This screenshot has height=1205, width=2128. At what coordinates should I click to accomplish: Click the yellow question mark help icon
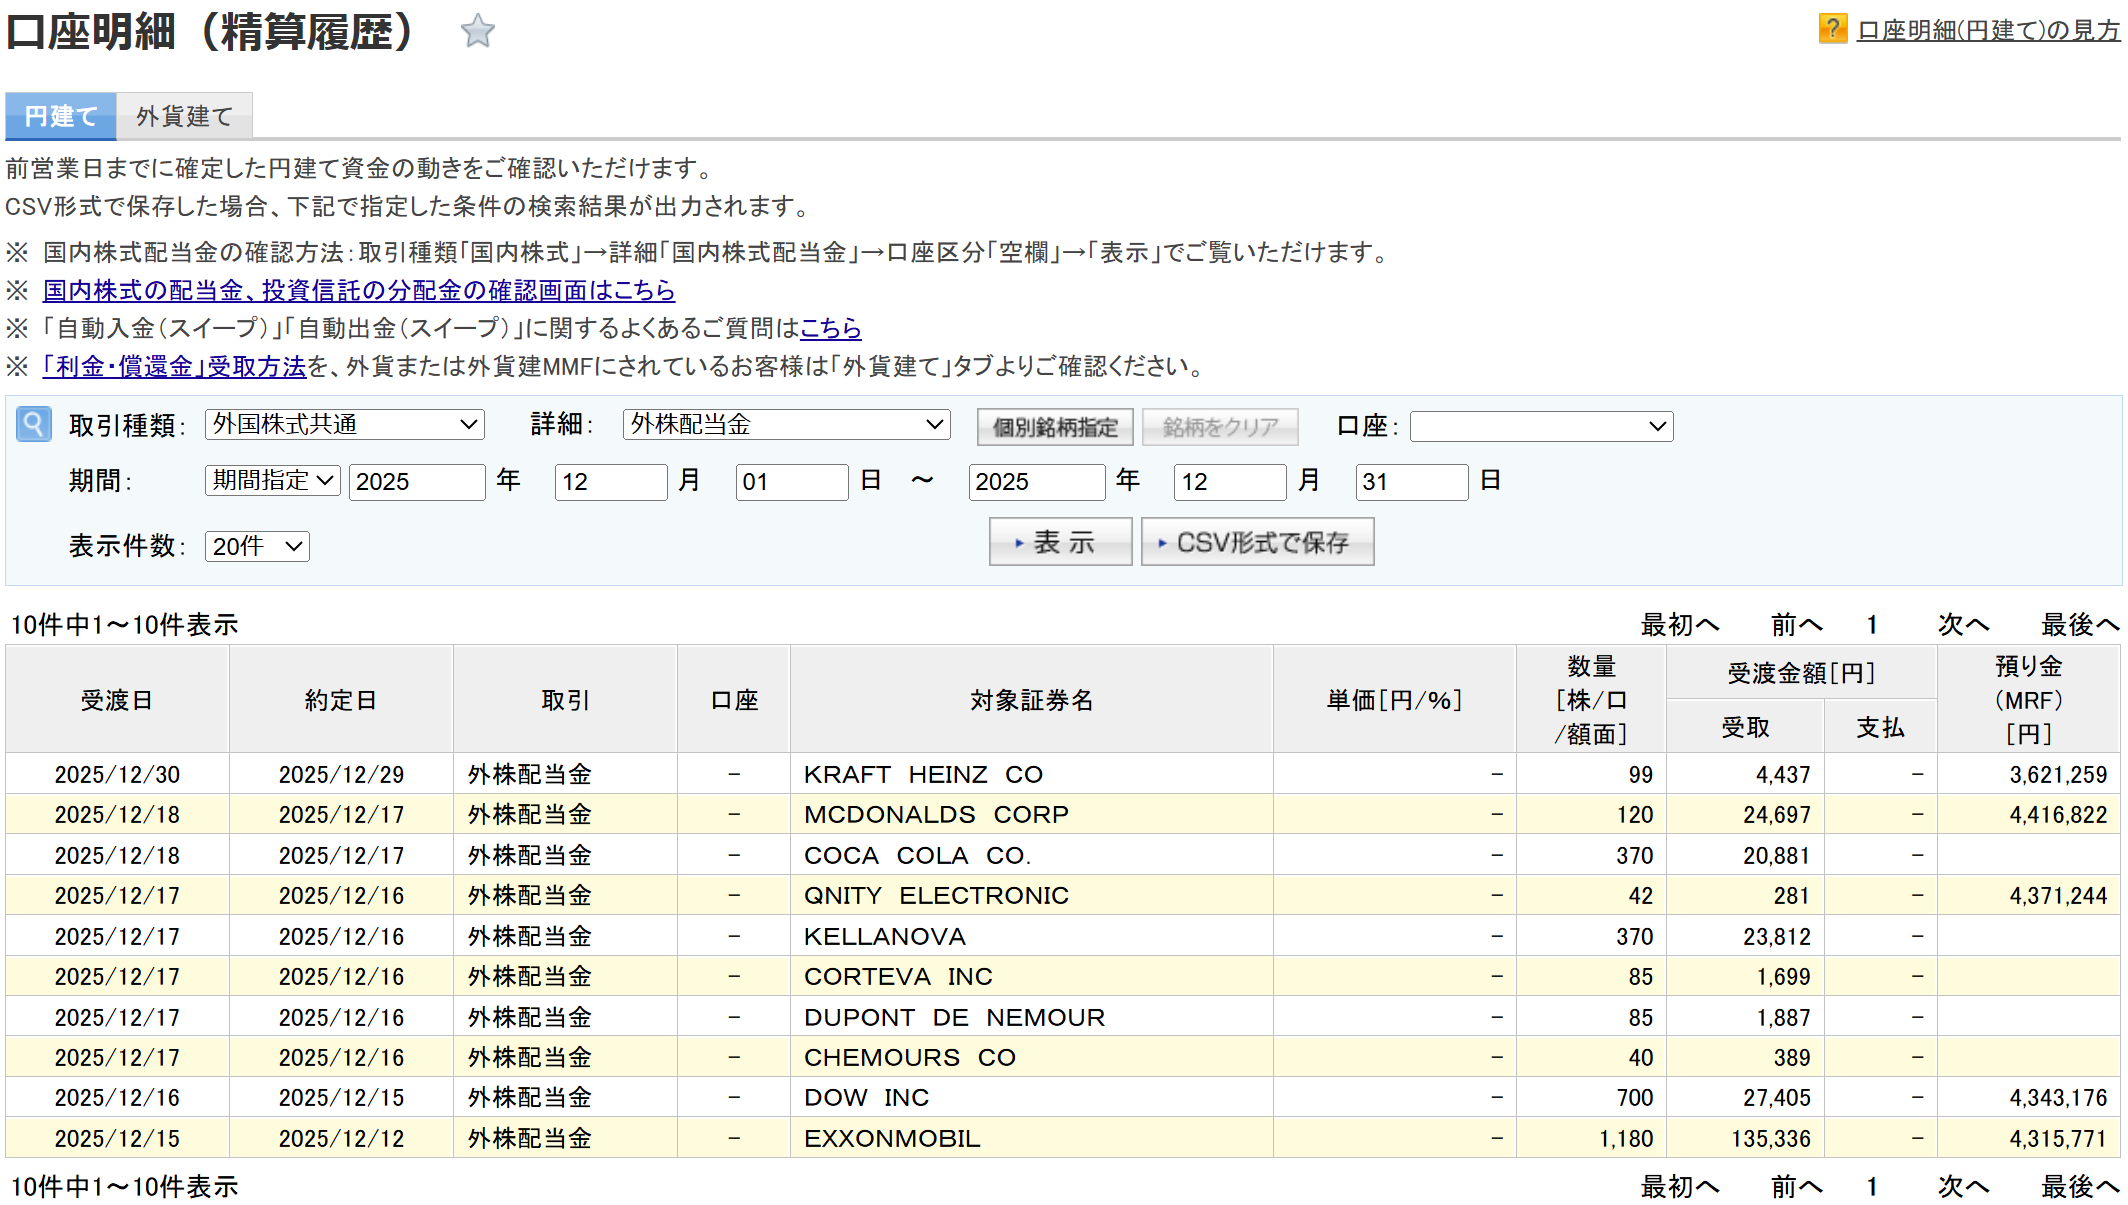point(1831,29)
